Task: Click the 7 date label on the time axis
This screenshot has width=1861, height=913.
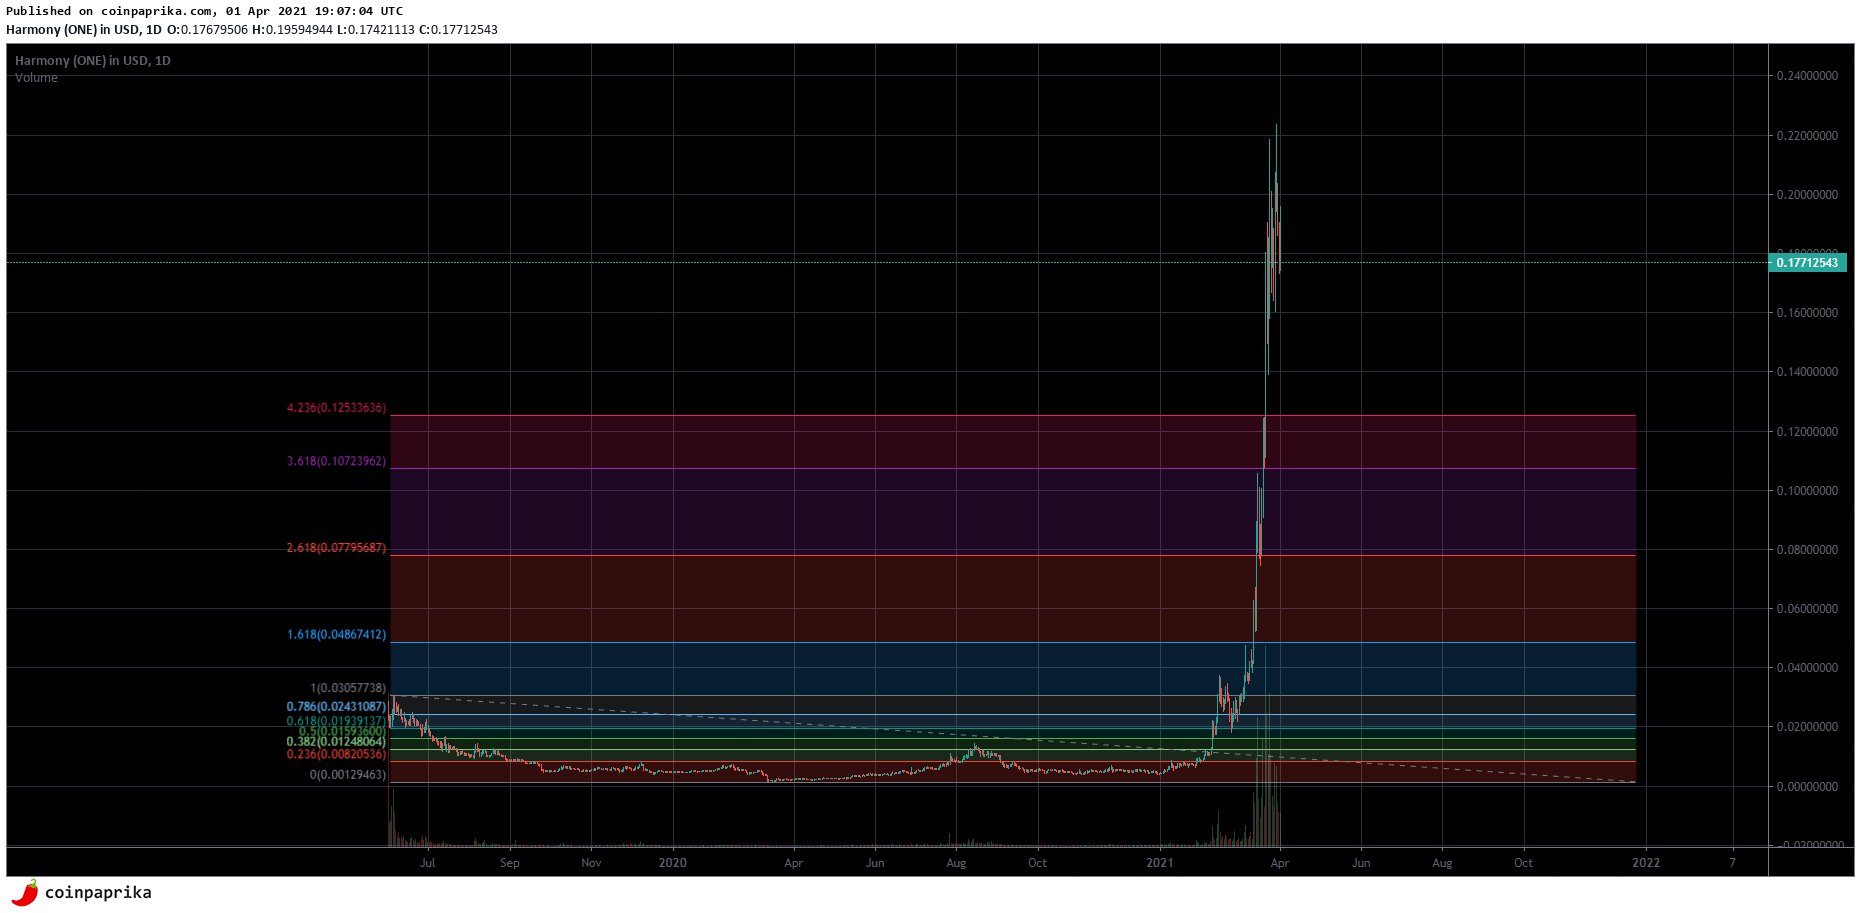Action: 1732,863
